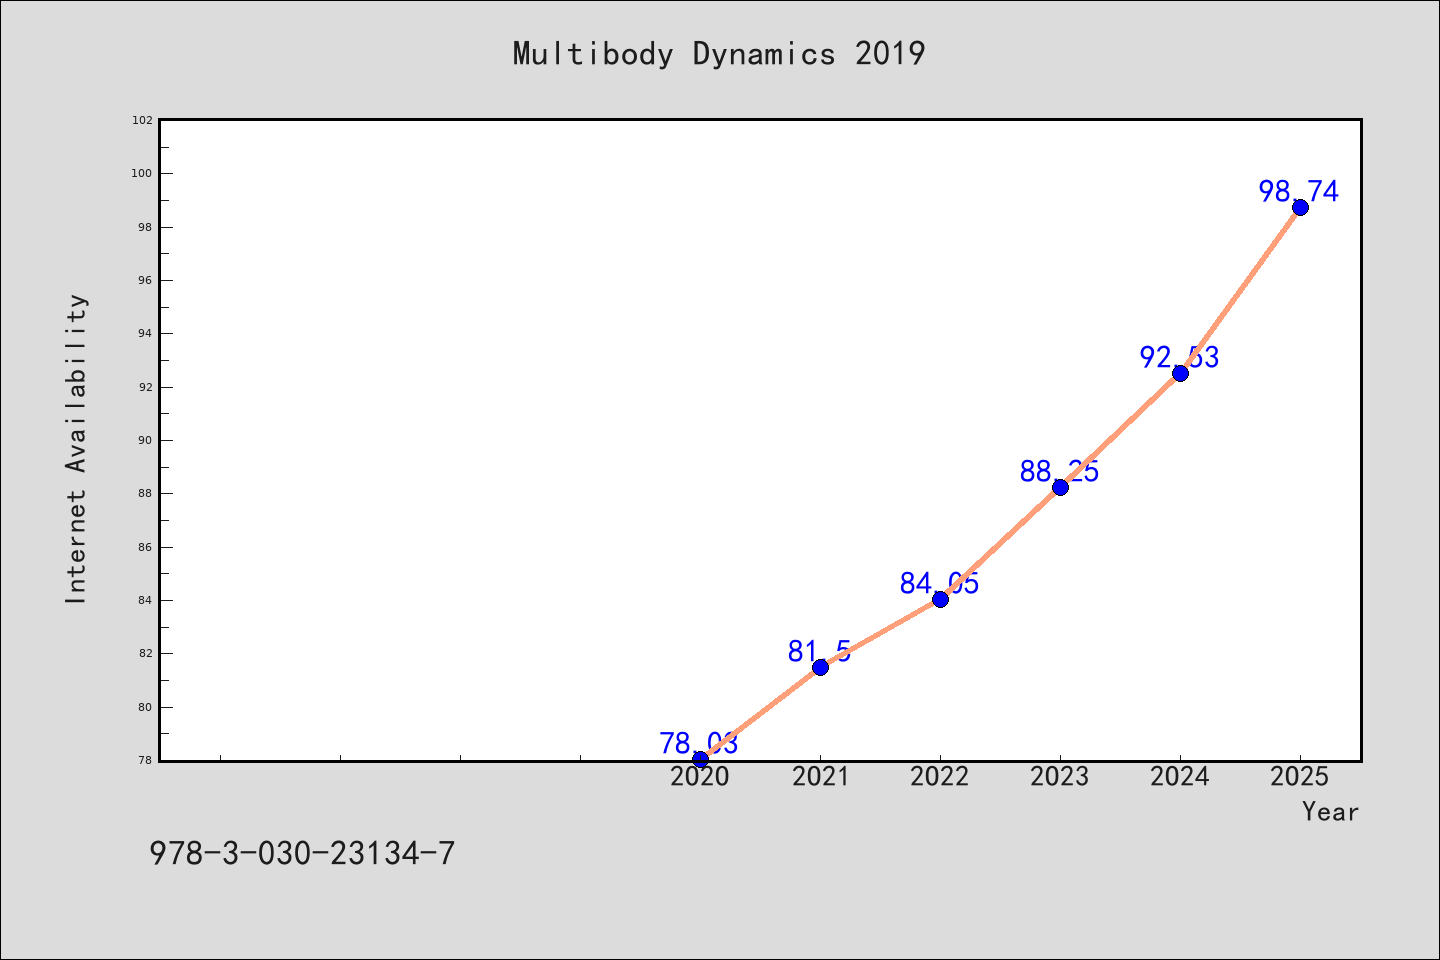Viewport: 1440px width, 960px height.
Task: Click the 92 y-axis tick label
Action: pyautogui.click(x=146, y=387)
